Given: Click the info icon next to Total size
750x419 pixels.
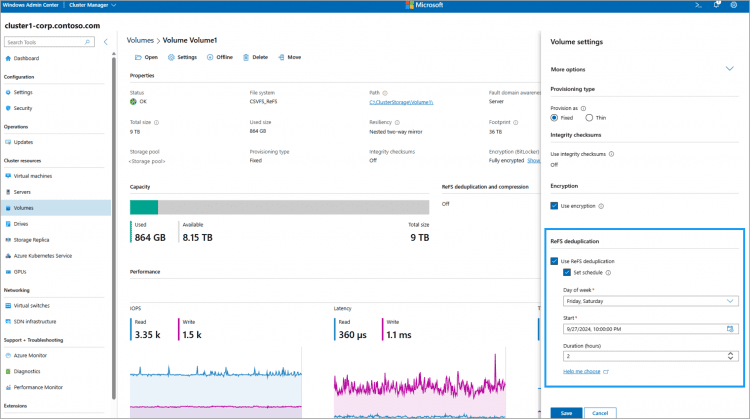Looking at the screenshot, I should click(x=156, y=122).
